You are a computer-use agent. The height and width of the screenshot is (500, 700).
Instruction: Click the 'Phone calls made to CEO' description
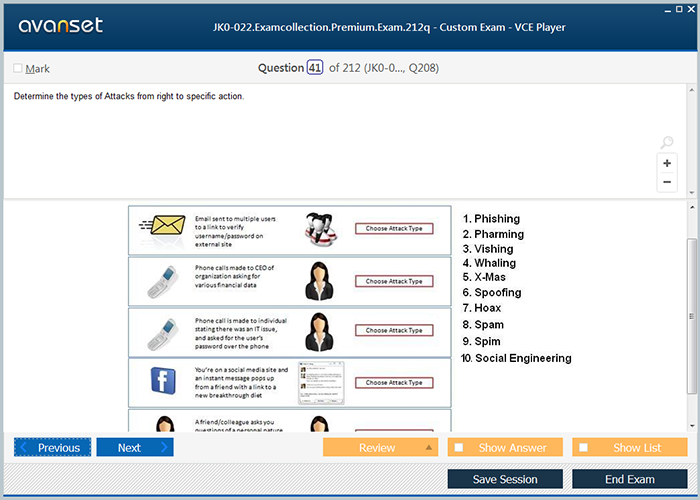coord(234,276)
